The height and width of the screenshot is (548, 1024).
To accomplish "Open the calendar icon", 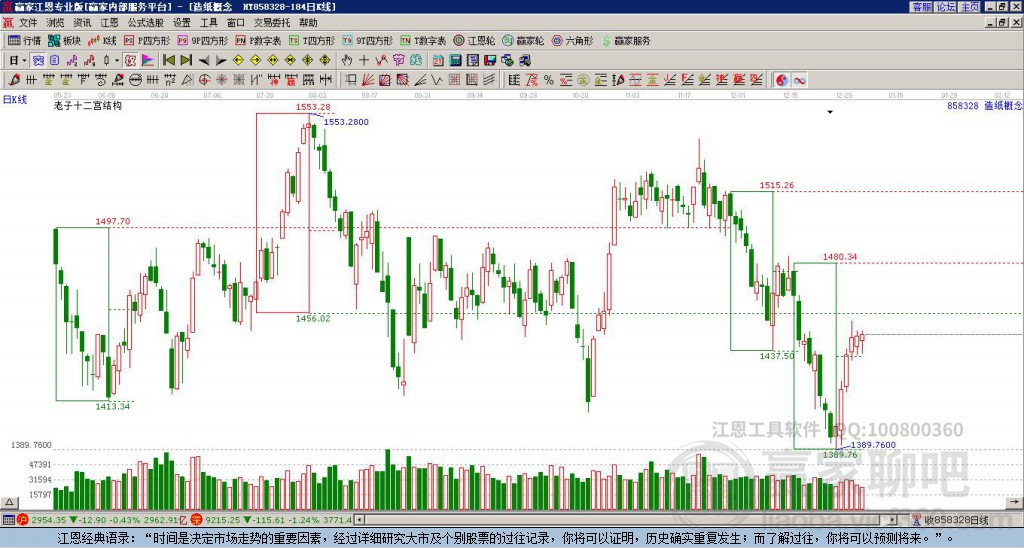I will 438,61.
